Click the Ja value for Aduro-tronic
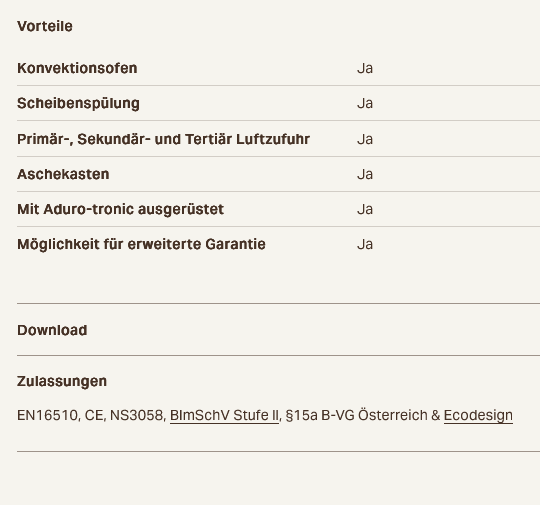Screen dimensions: 540x505 [x=365, y=209]
